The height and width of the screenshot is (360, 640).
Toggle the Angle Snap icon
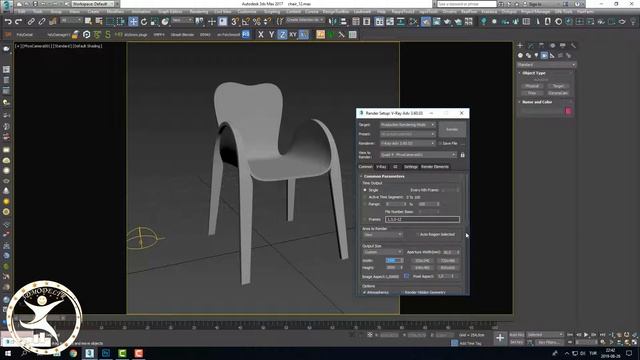coord(246,22)
